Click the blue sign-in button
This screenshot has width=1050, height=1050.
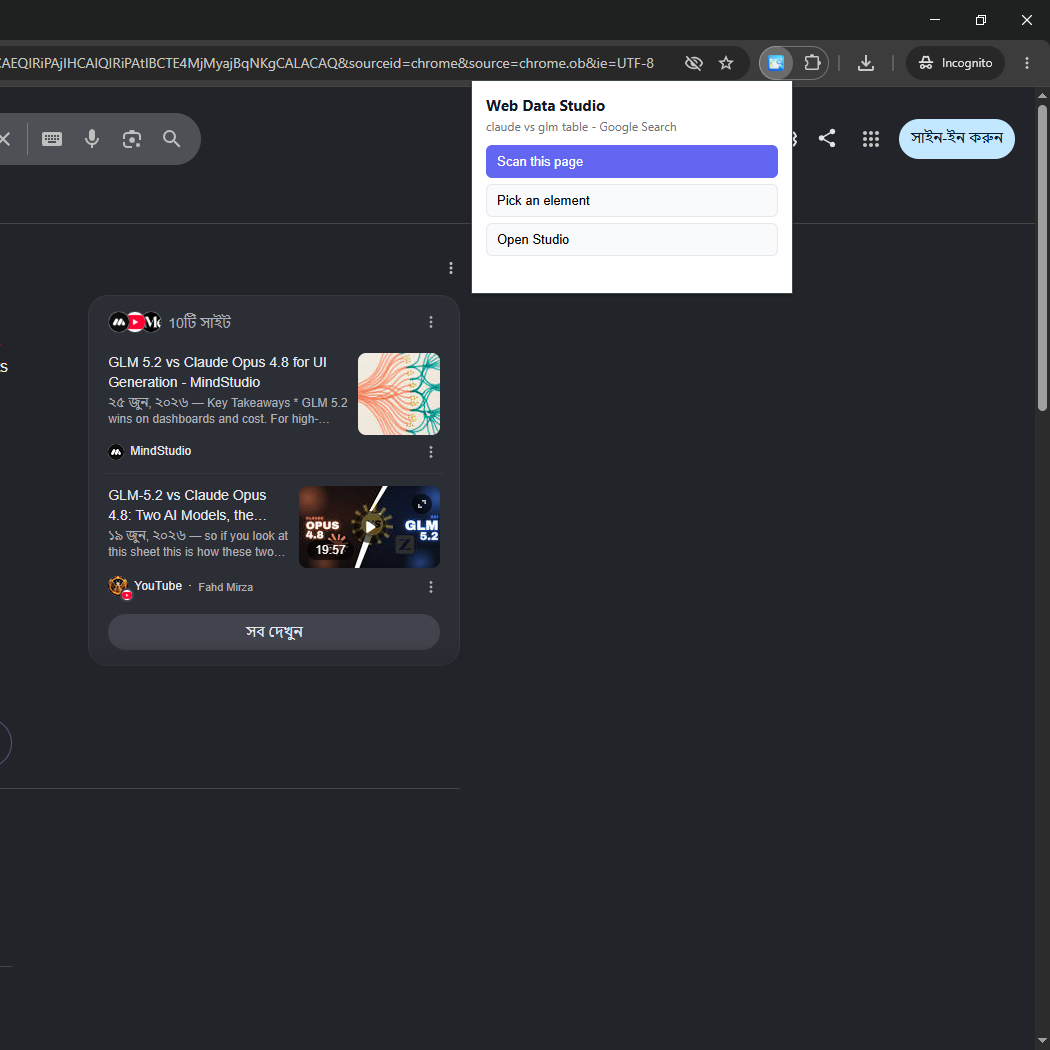click(956, 139)
